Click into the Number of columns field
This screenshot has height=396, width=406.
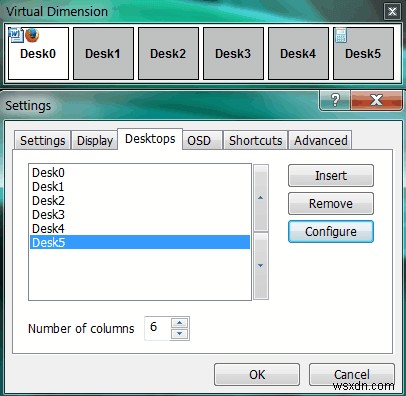coord(157,328)
